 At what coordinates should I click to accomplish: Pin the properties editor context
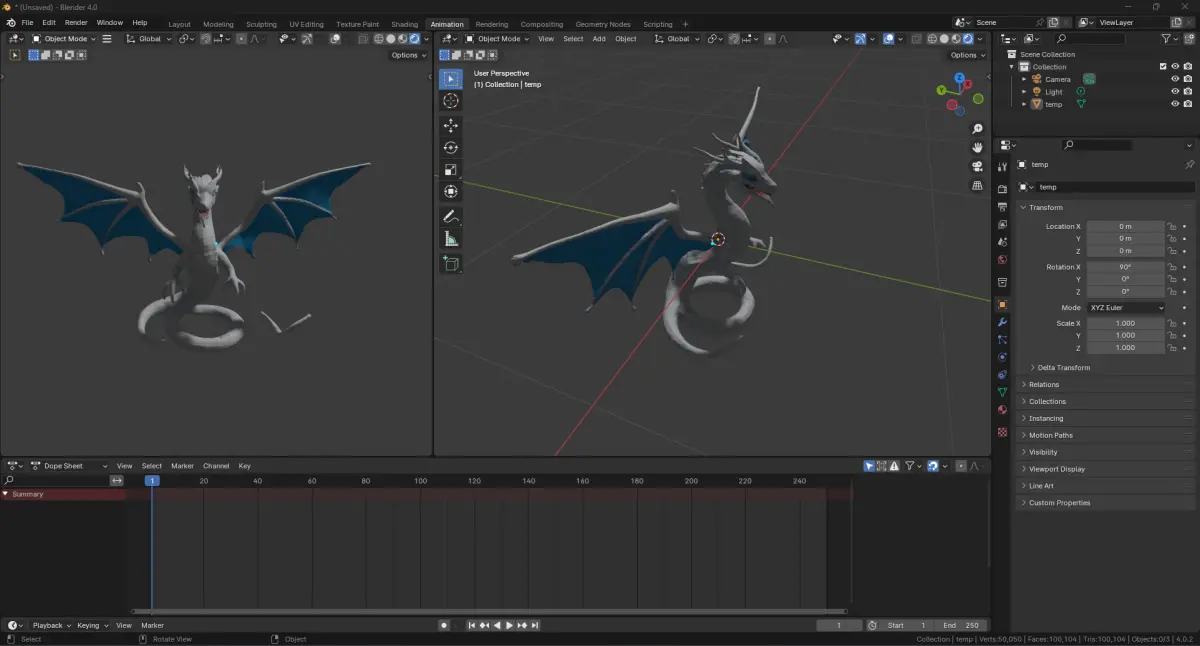[x=1189, y=164]
